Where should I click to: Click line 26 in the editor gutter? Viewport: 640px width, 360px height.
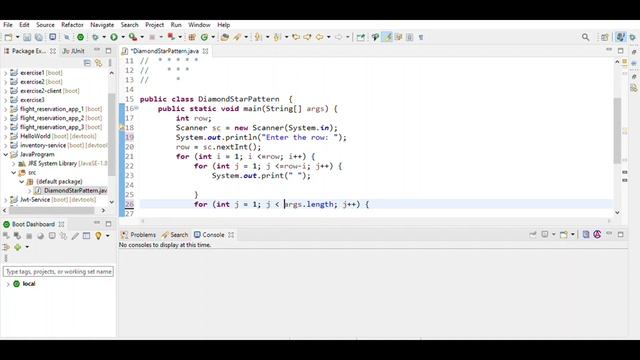[x=129, y=204]
